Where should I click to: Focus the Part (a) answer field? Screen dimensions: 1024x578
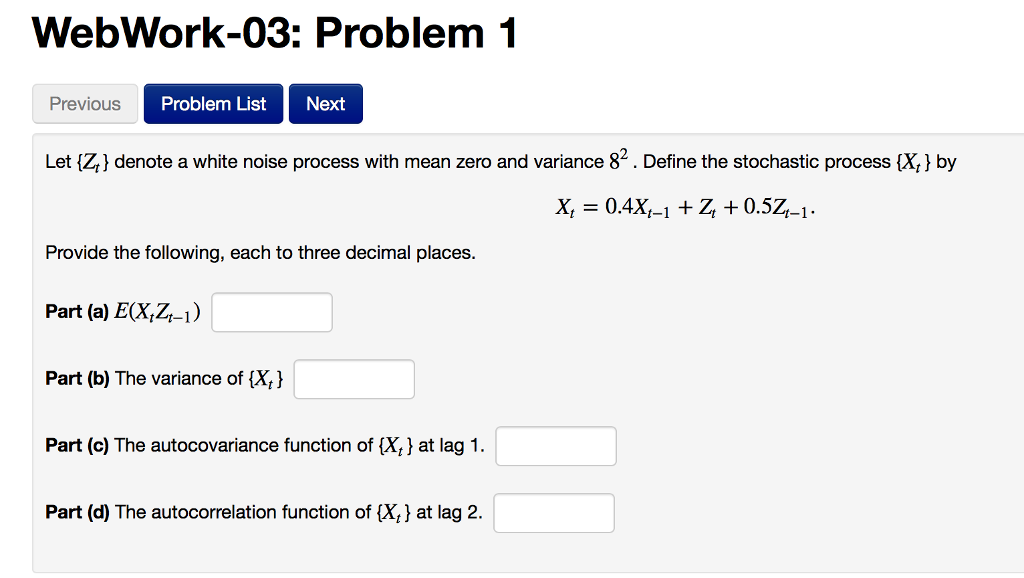point(272,312)
